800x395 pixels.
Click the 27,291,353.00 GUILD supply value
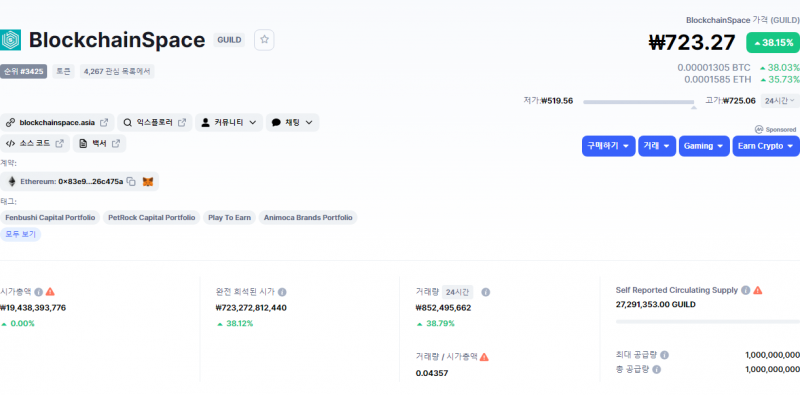656,305
